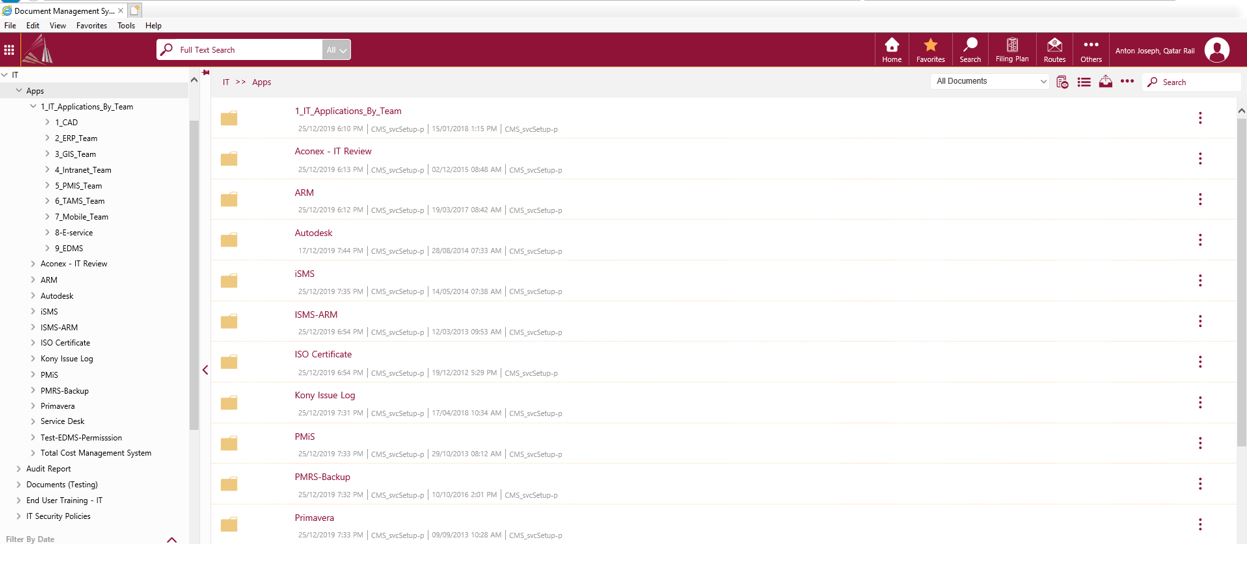Collapse the 1_IT_Applications_By_Team tree node
The height and width of the screenshot is (565, 1251).
33,106
